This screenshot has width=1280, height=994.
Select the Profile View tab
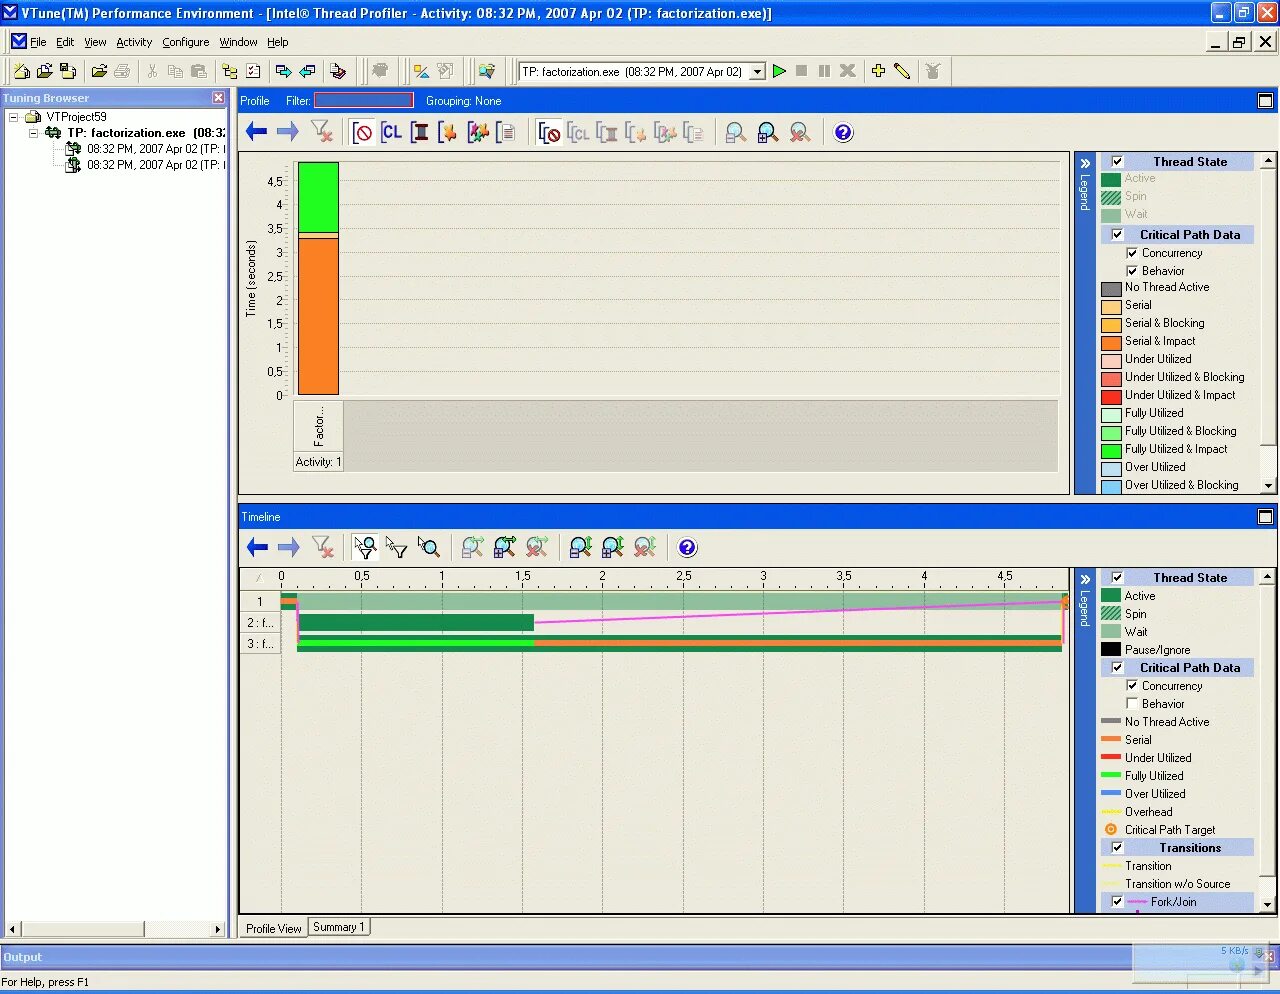[x=273, y=928]
